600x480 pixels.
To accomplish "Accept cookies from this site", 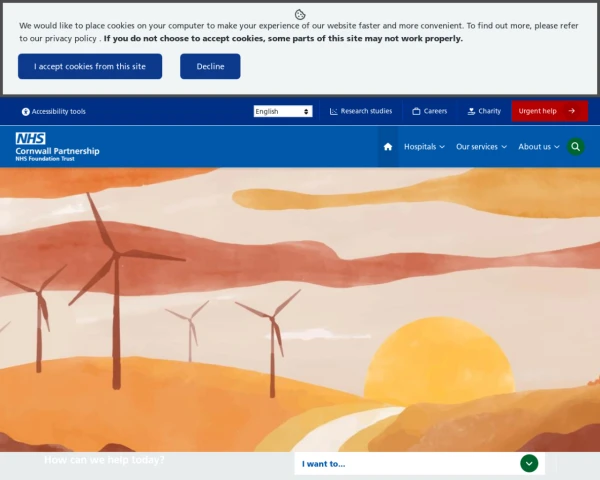I will pyautogui.click(x=90, y=66).
